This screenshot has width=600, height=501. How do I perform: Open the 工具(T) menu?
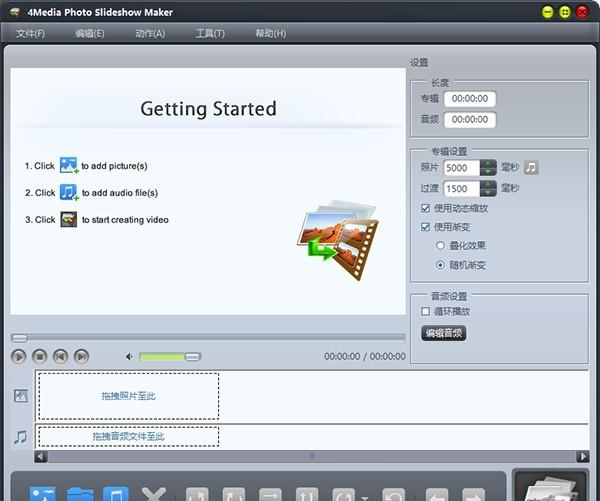coord(210,34)
